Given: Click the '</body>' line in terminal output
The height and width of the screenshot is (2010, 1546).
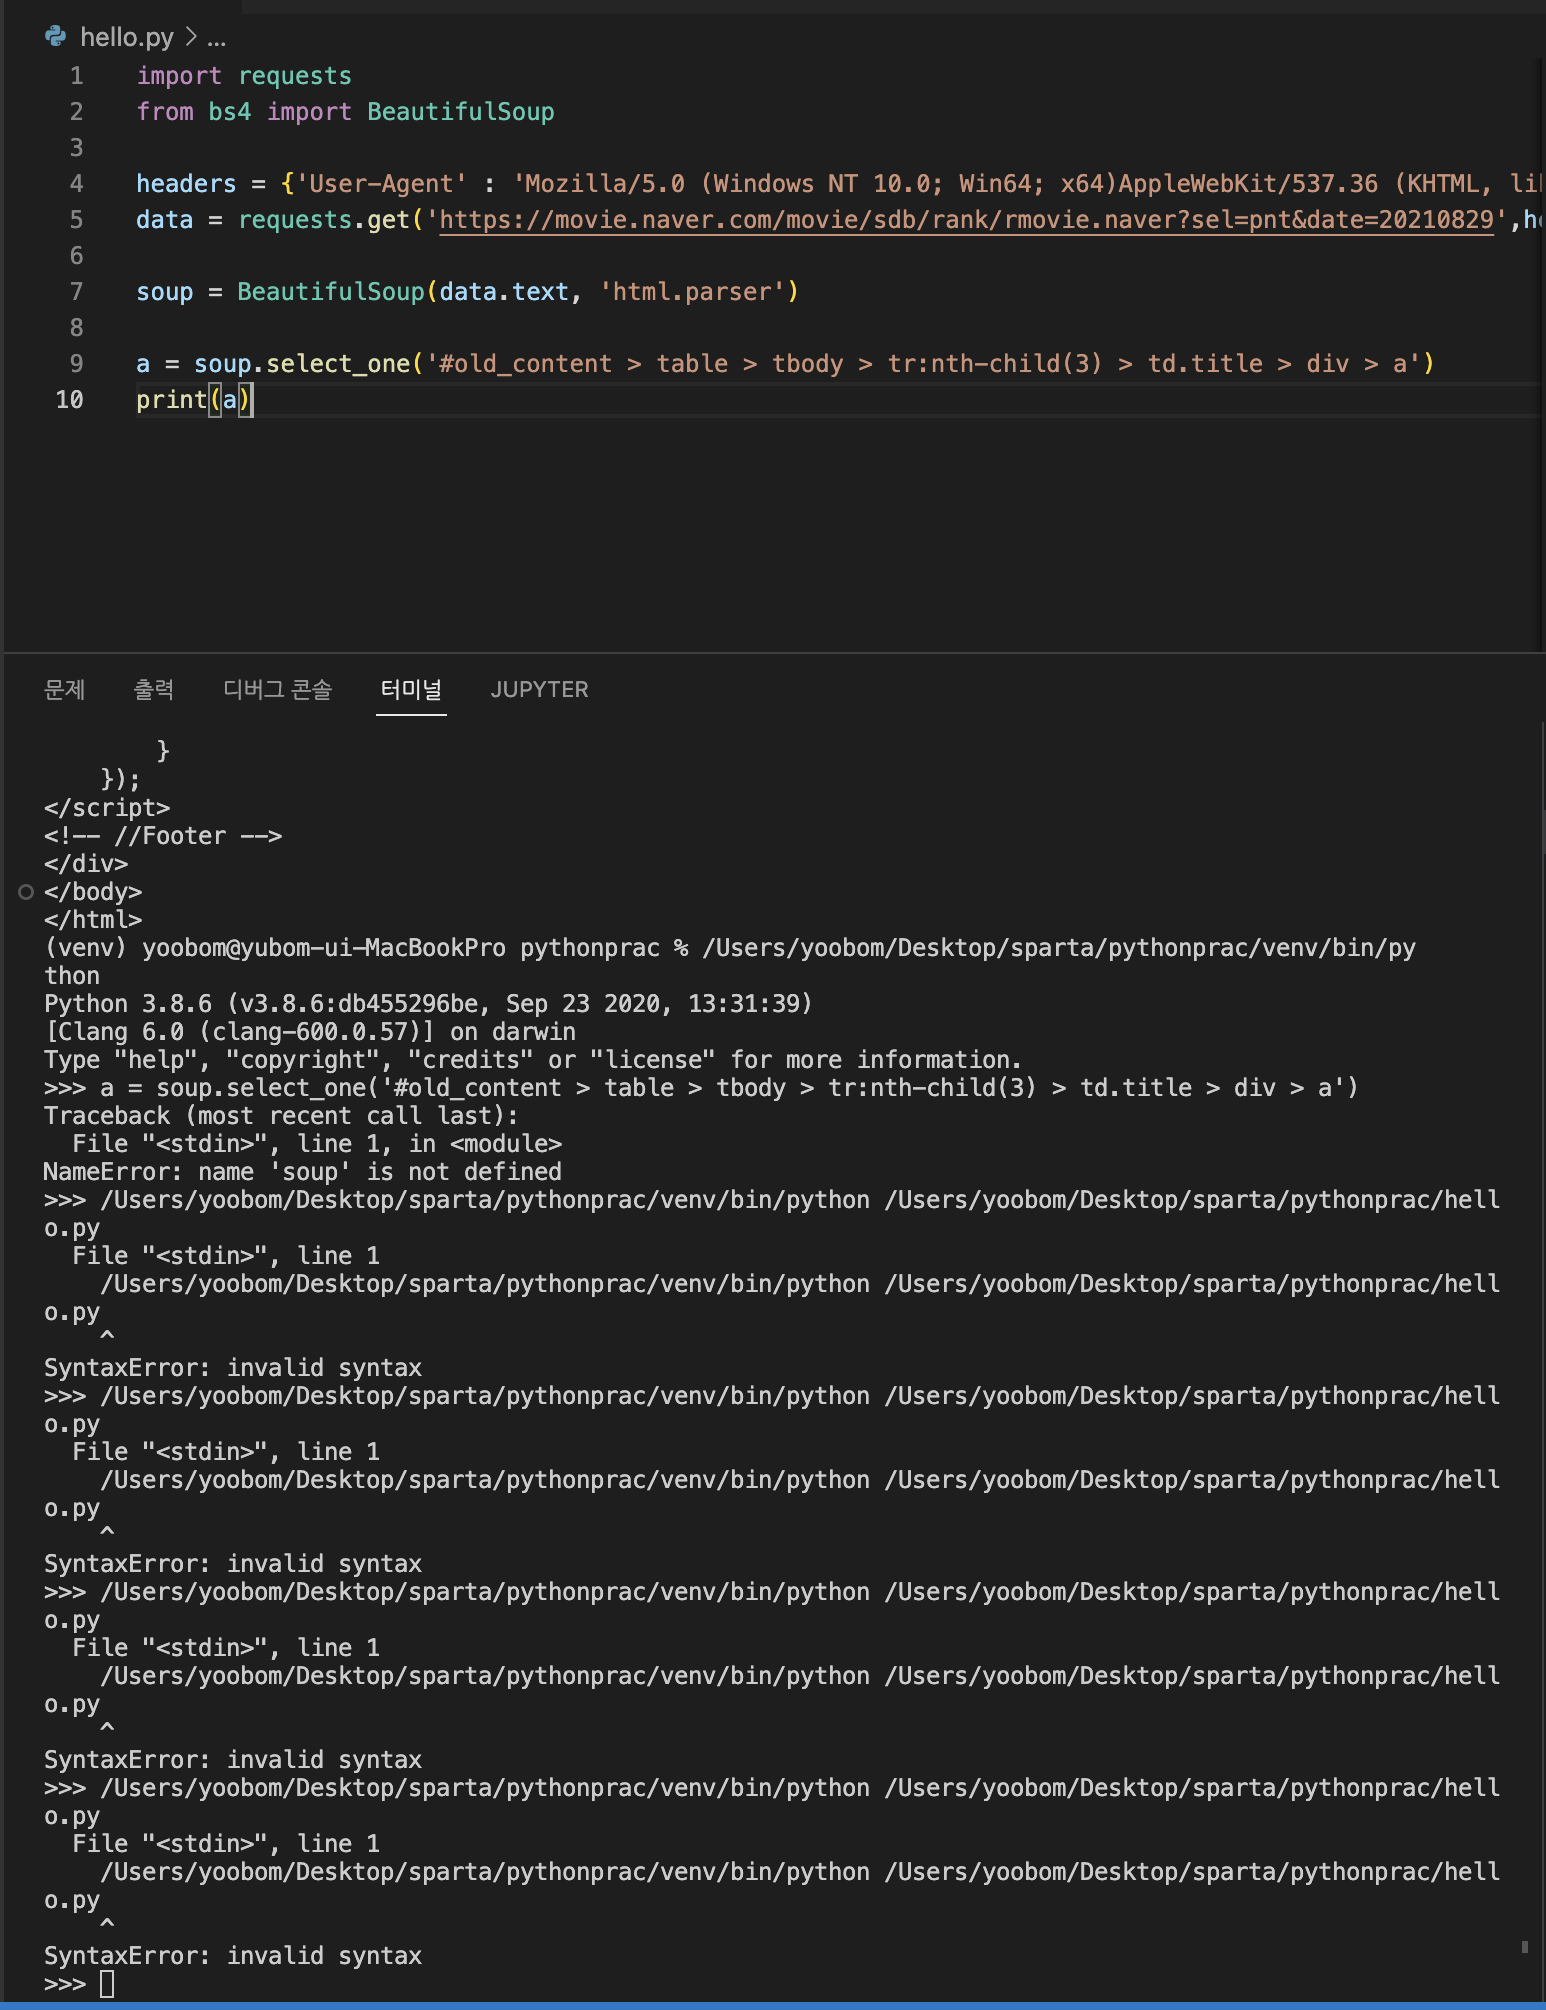Looking at the screenshot, I should (93, 892).
